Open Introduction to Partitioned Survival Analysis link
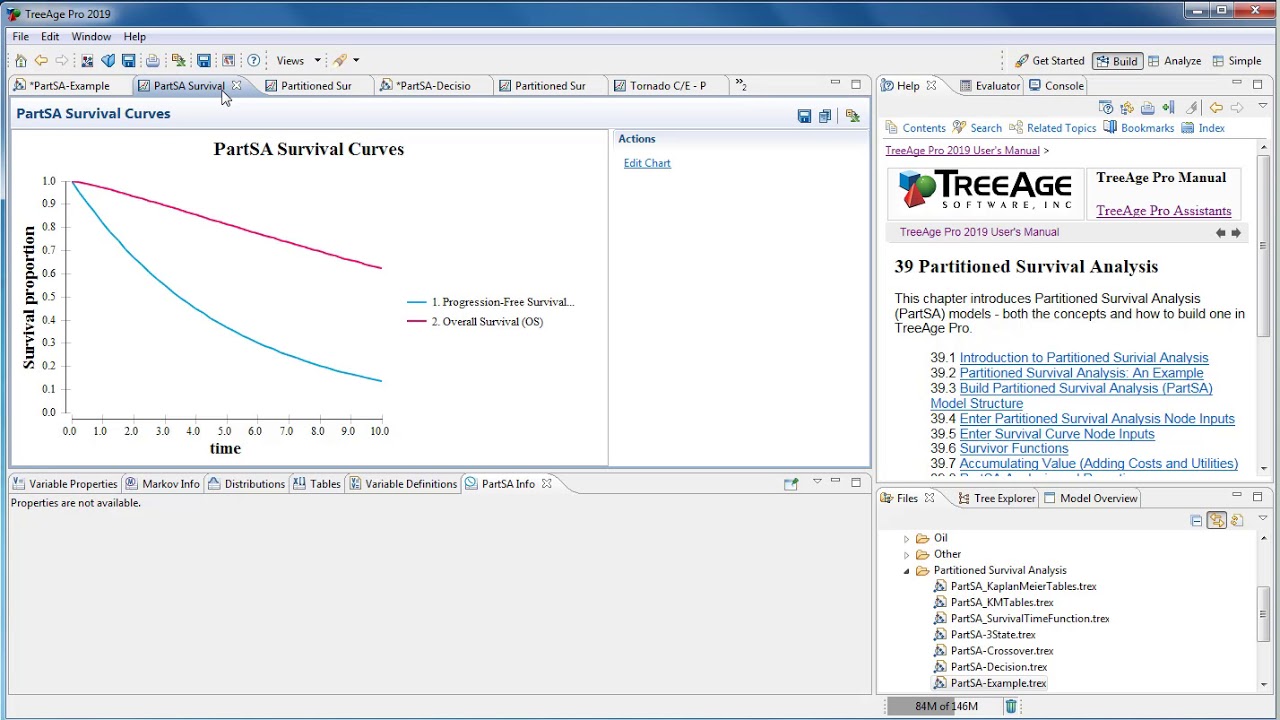Image resolution: width=1280 pixels, height=720 pixels. pyautogui.click(x=1084, y=358)
